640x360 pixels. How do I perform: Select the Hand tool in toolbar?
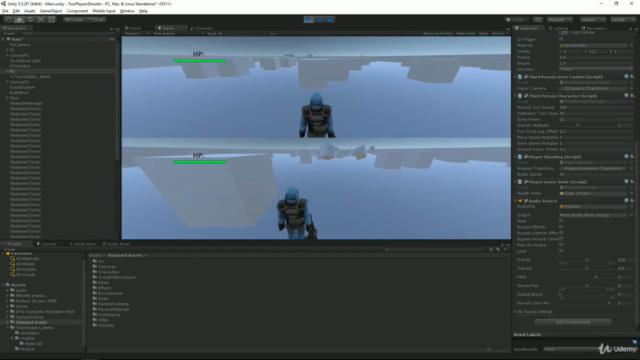click(x=9, y=20)
